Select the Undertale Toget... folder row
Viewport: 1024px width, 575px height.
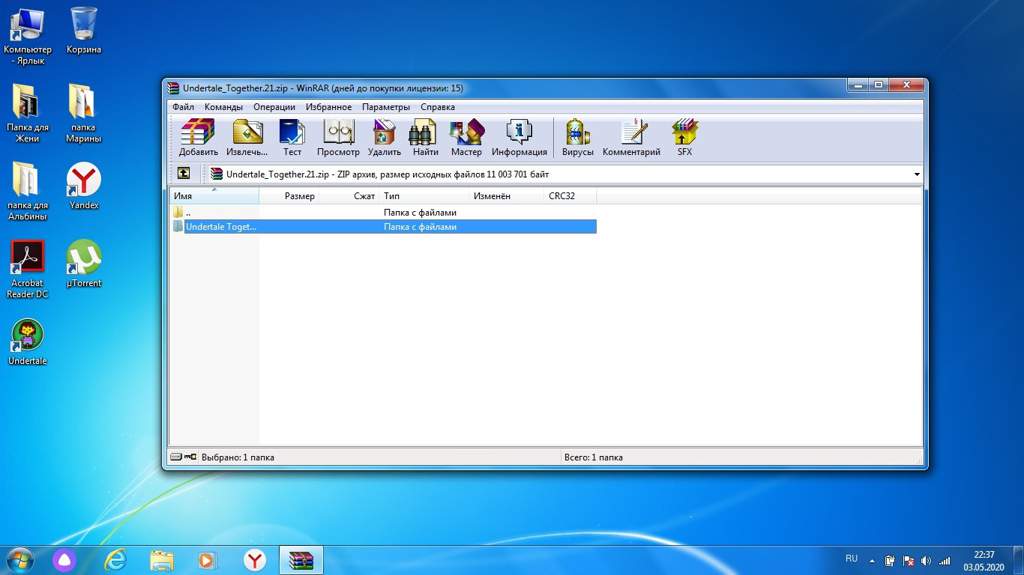383,227
